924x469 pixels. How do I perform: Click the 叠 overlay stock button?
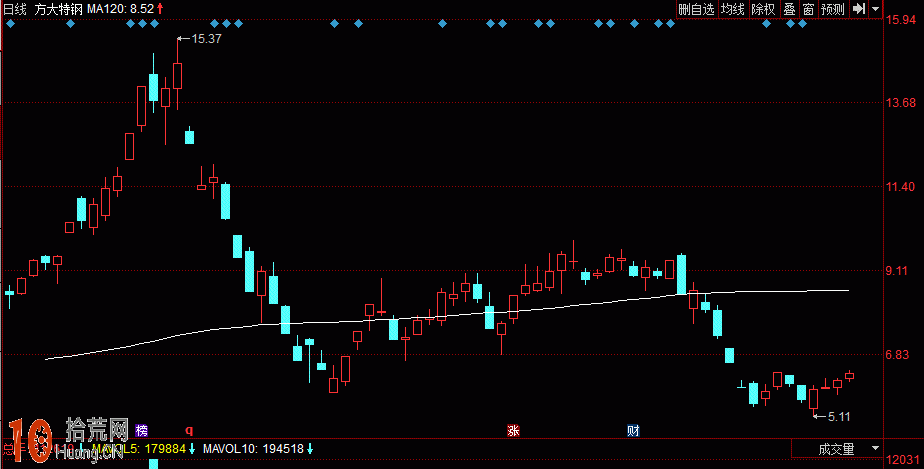[x=790, y=9]
